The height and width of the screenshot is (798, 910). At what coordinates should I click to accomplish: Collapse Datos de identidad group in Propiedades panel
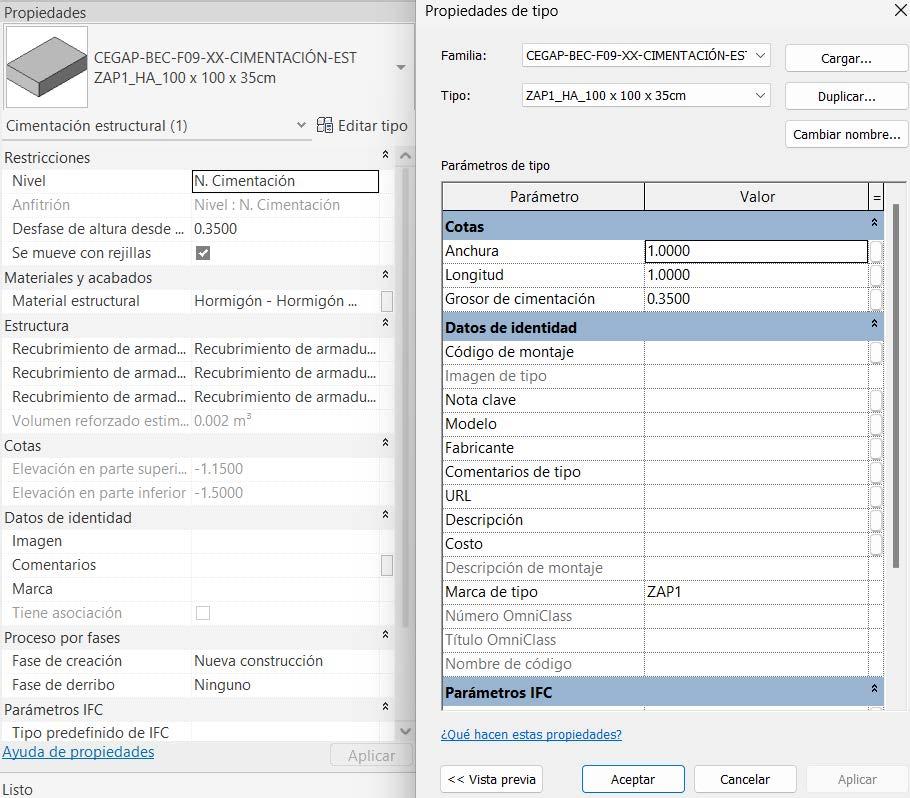pyautogui.click(x=385, y=514)
